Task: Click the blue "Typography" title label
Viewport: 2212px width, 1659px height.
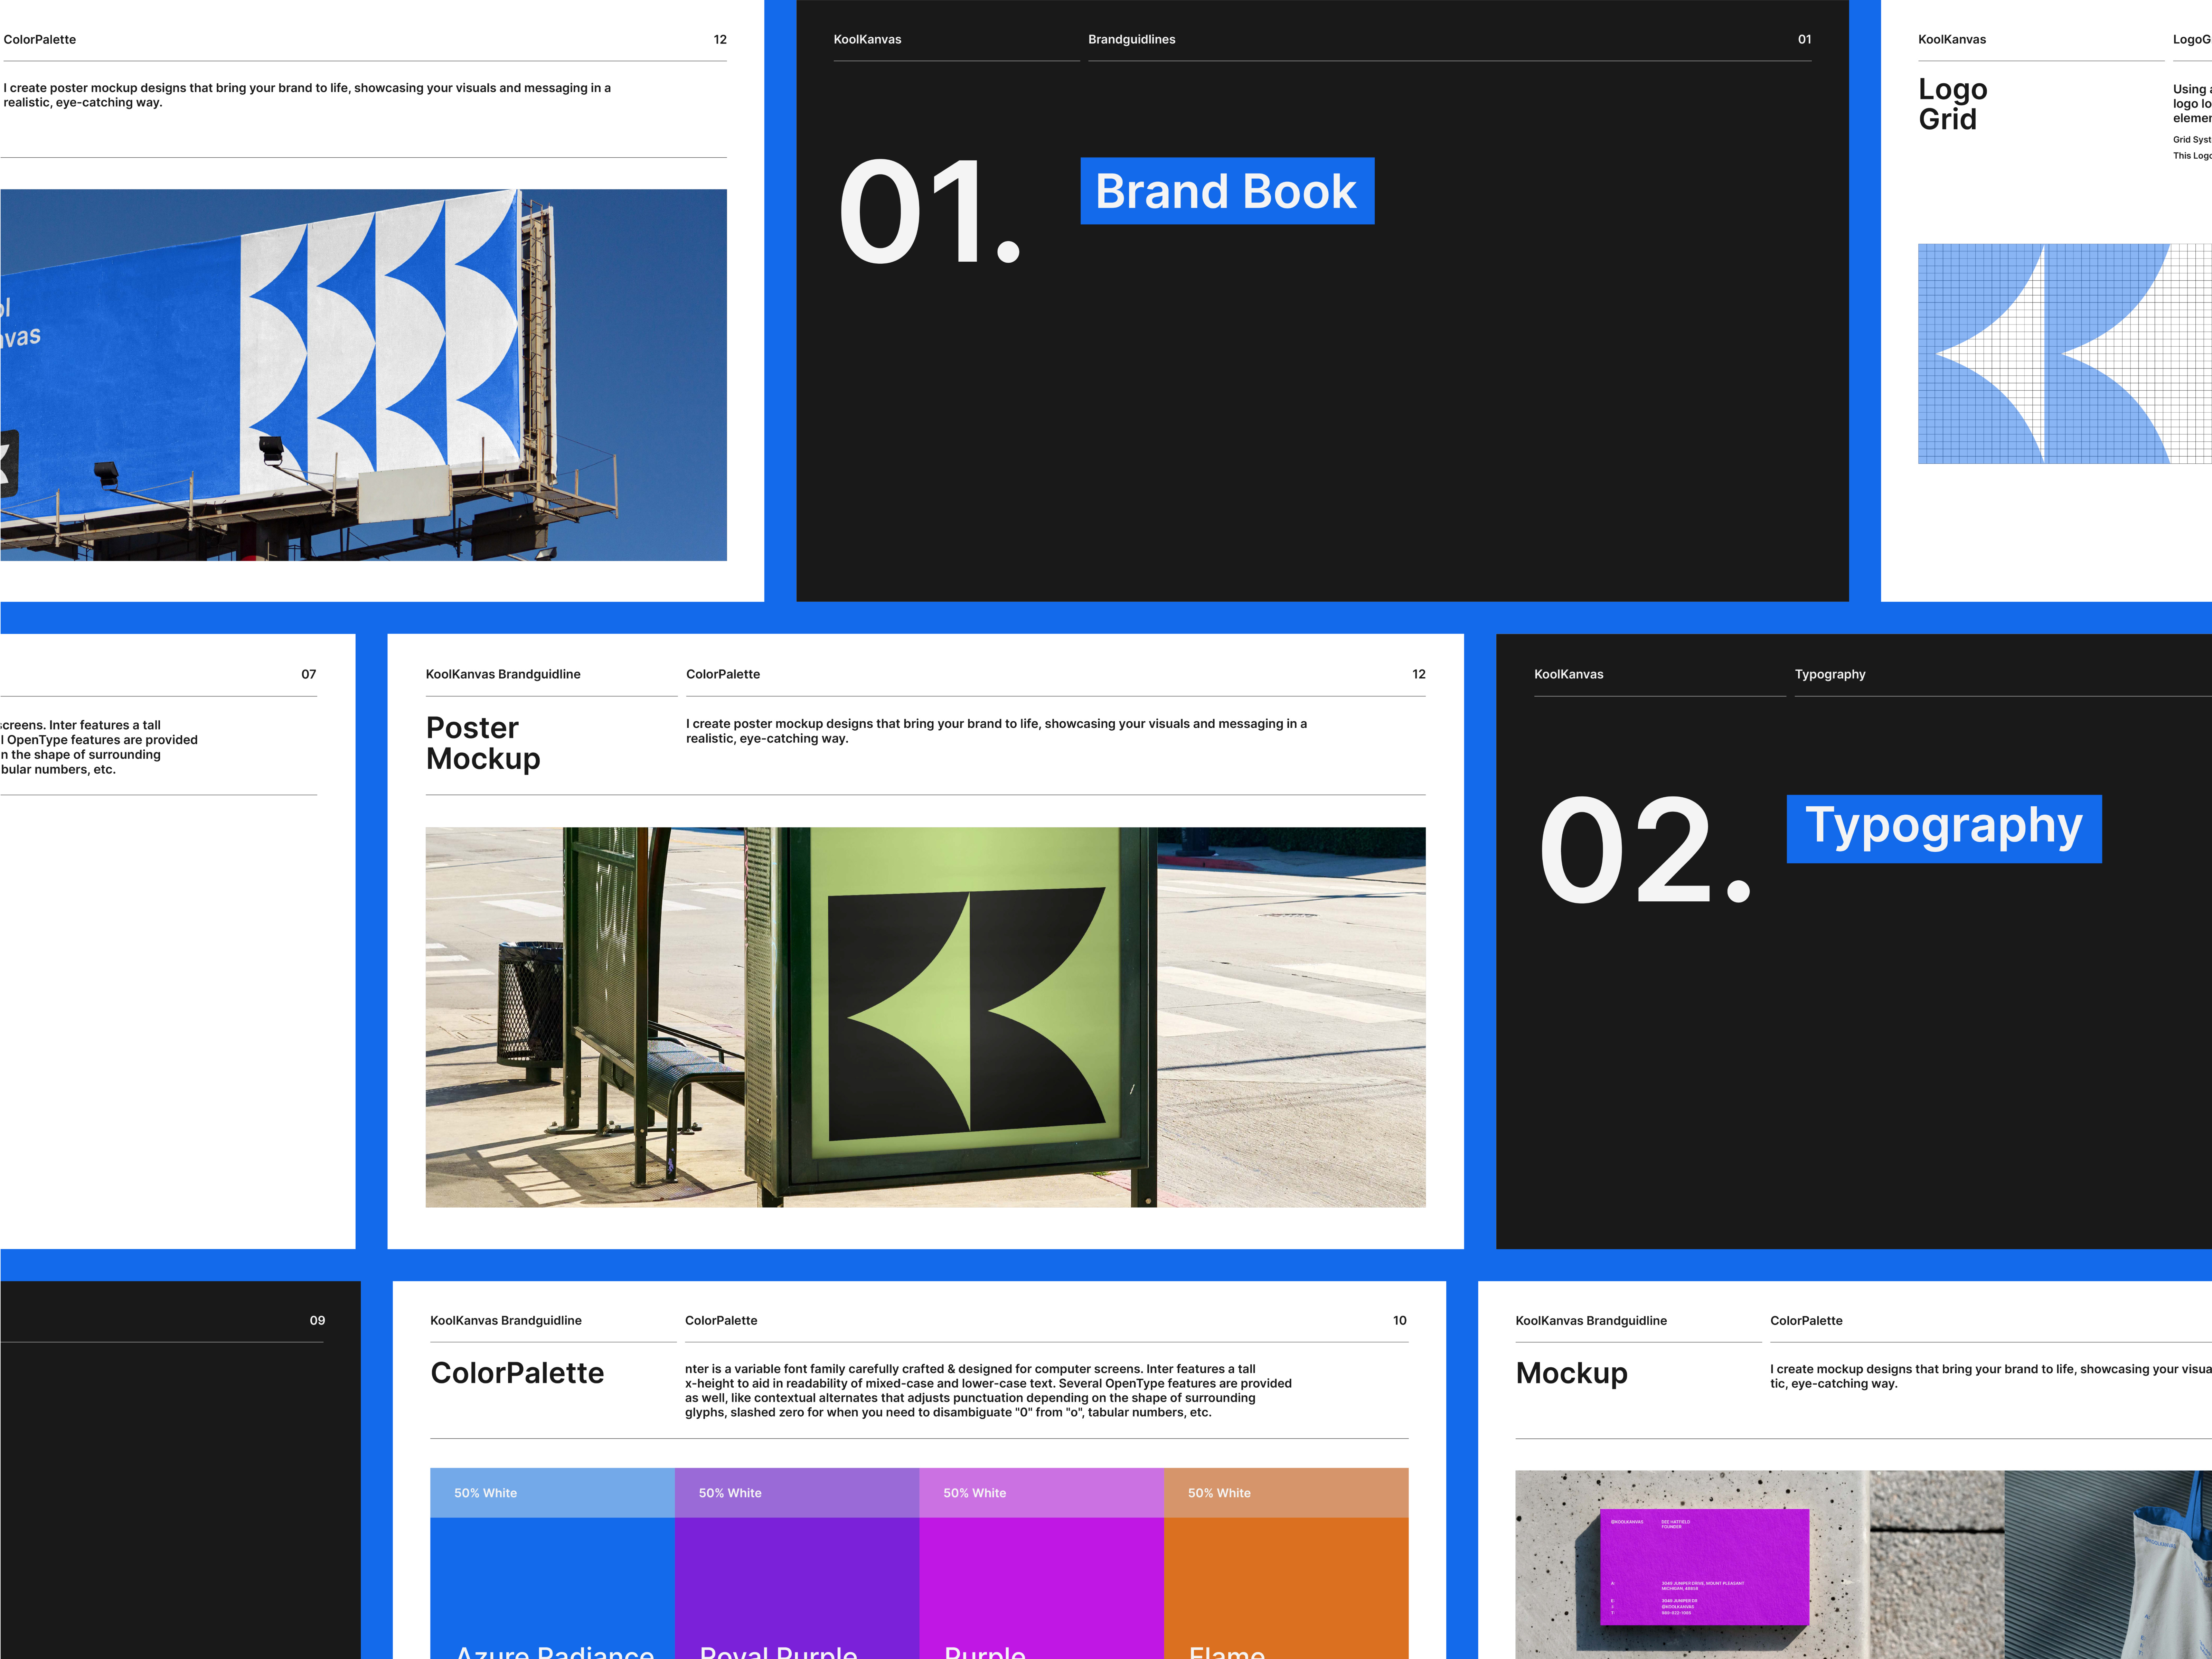Action: [1944, 829]
